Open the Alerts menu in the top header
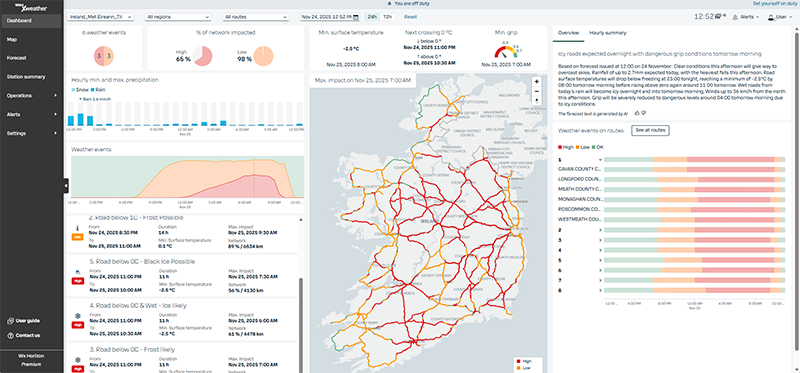This screenshot has height=373, width=800. pyautogui.click(x=745, y=17)
